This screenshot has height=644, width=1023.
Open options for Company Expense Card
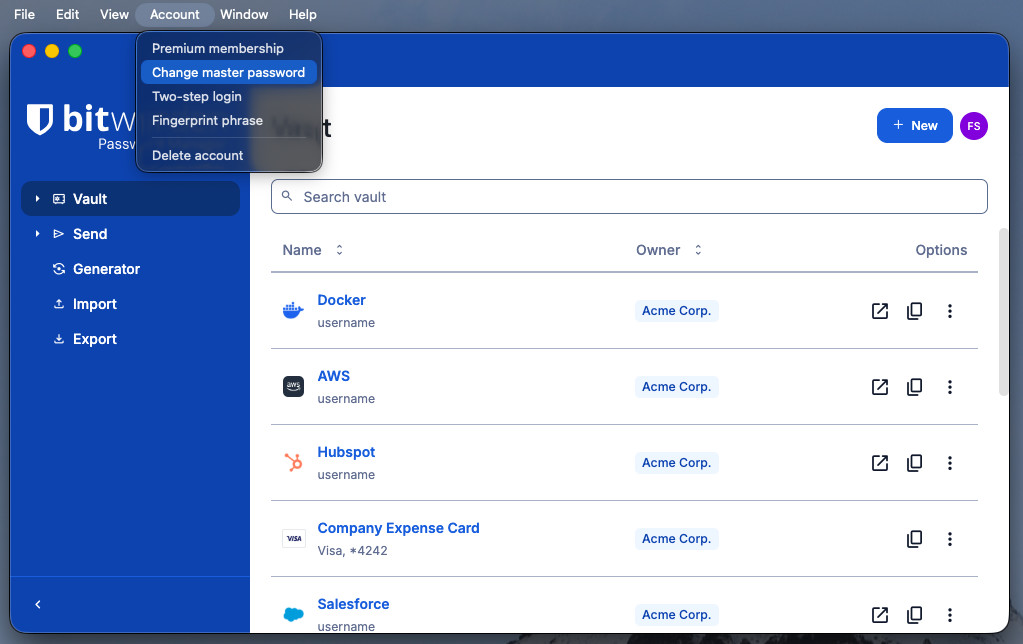950,539
